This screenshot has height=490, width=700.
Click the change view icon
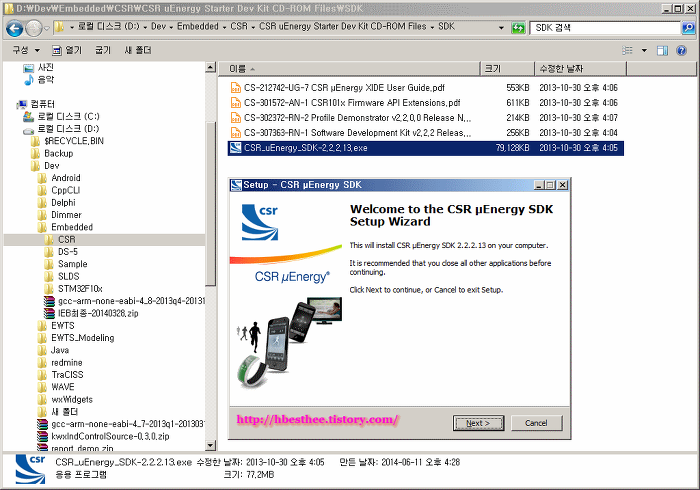627,50
